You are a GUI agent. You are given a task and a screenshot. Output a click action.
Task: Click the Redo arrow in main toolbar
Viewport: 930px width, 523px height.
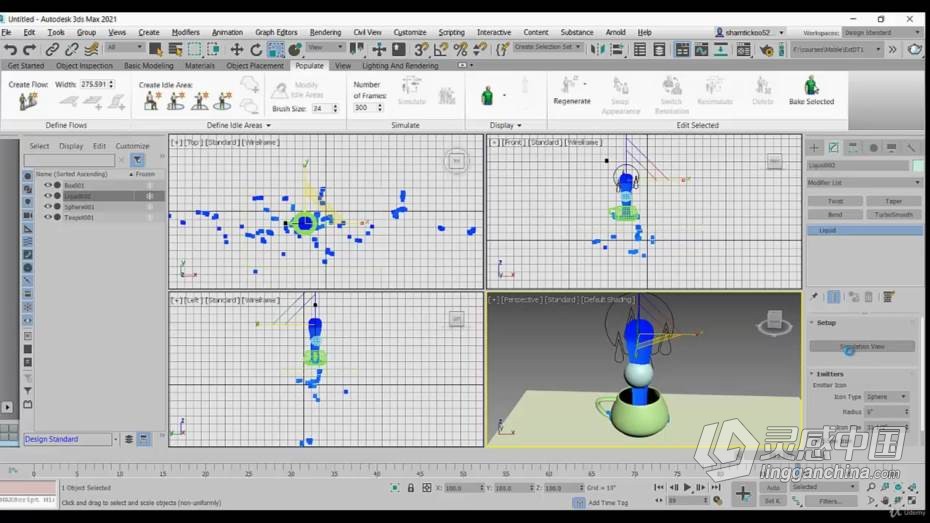point(29,49)
